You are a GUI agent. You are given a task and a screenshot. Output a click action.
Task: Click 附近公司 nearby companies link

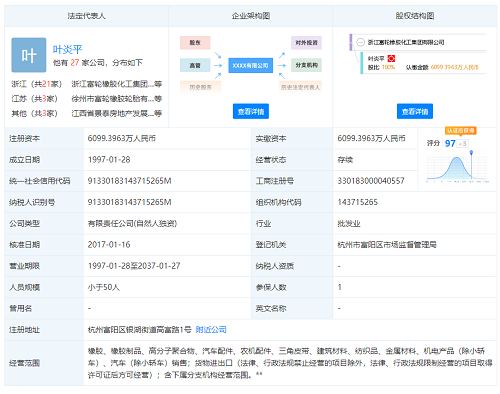(x=211, y=330)
